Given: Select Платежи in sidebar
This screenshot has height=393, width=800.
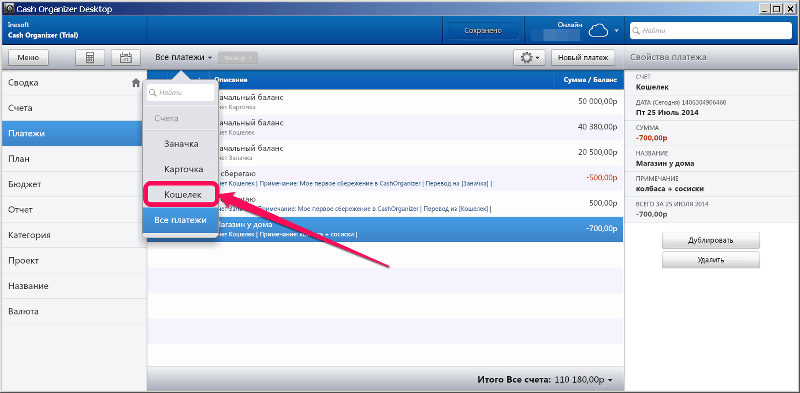Looking at the screenshot, I should pyautogui.click(x=73, y=134).
